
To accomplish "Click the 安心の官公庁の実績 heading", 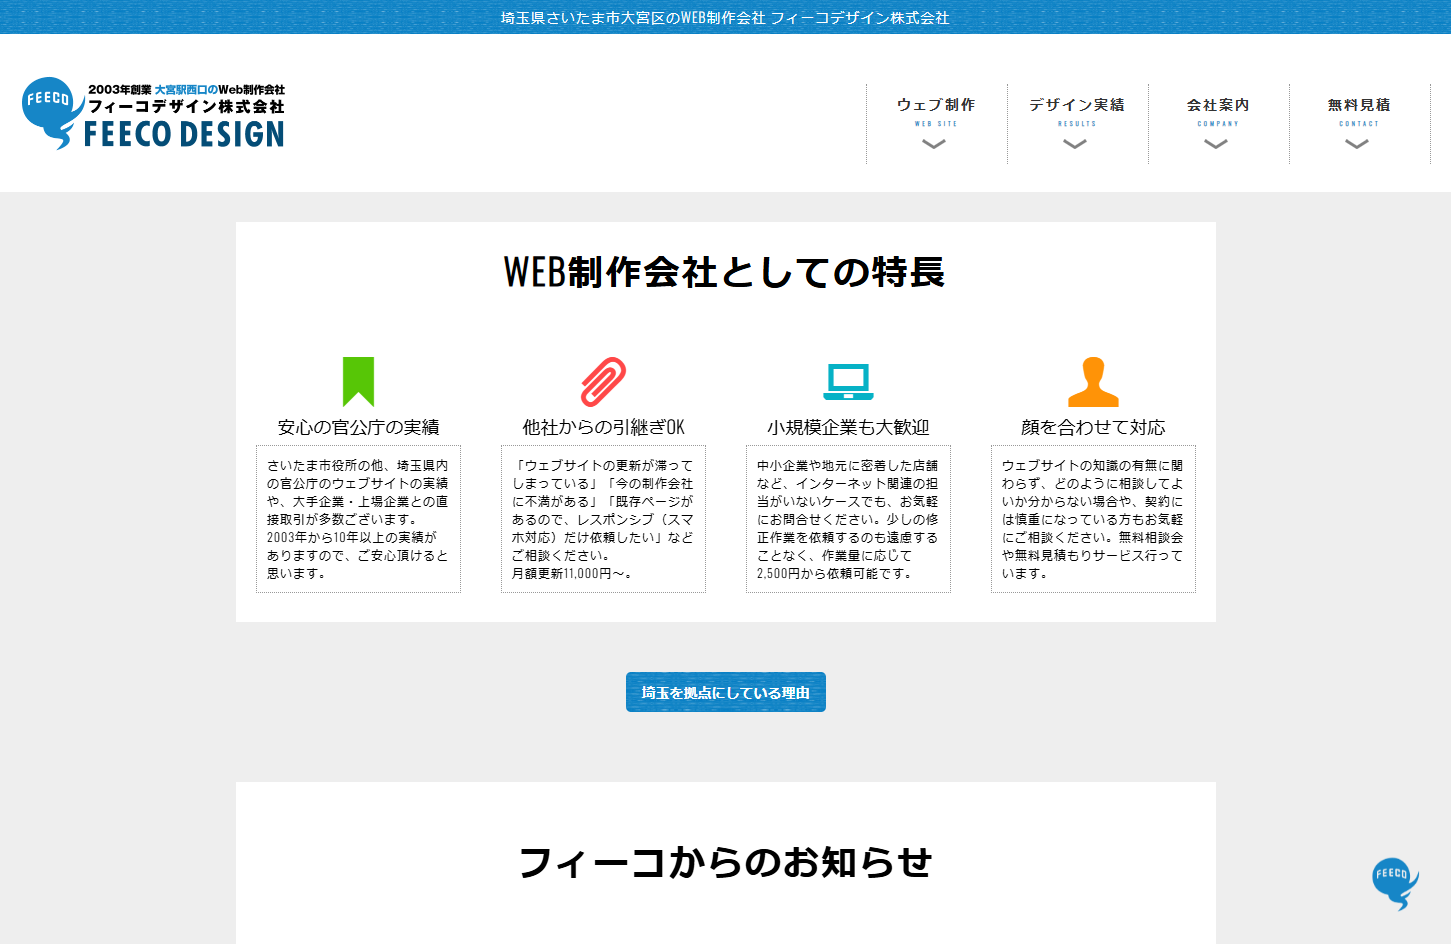I will click(358, 427).
